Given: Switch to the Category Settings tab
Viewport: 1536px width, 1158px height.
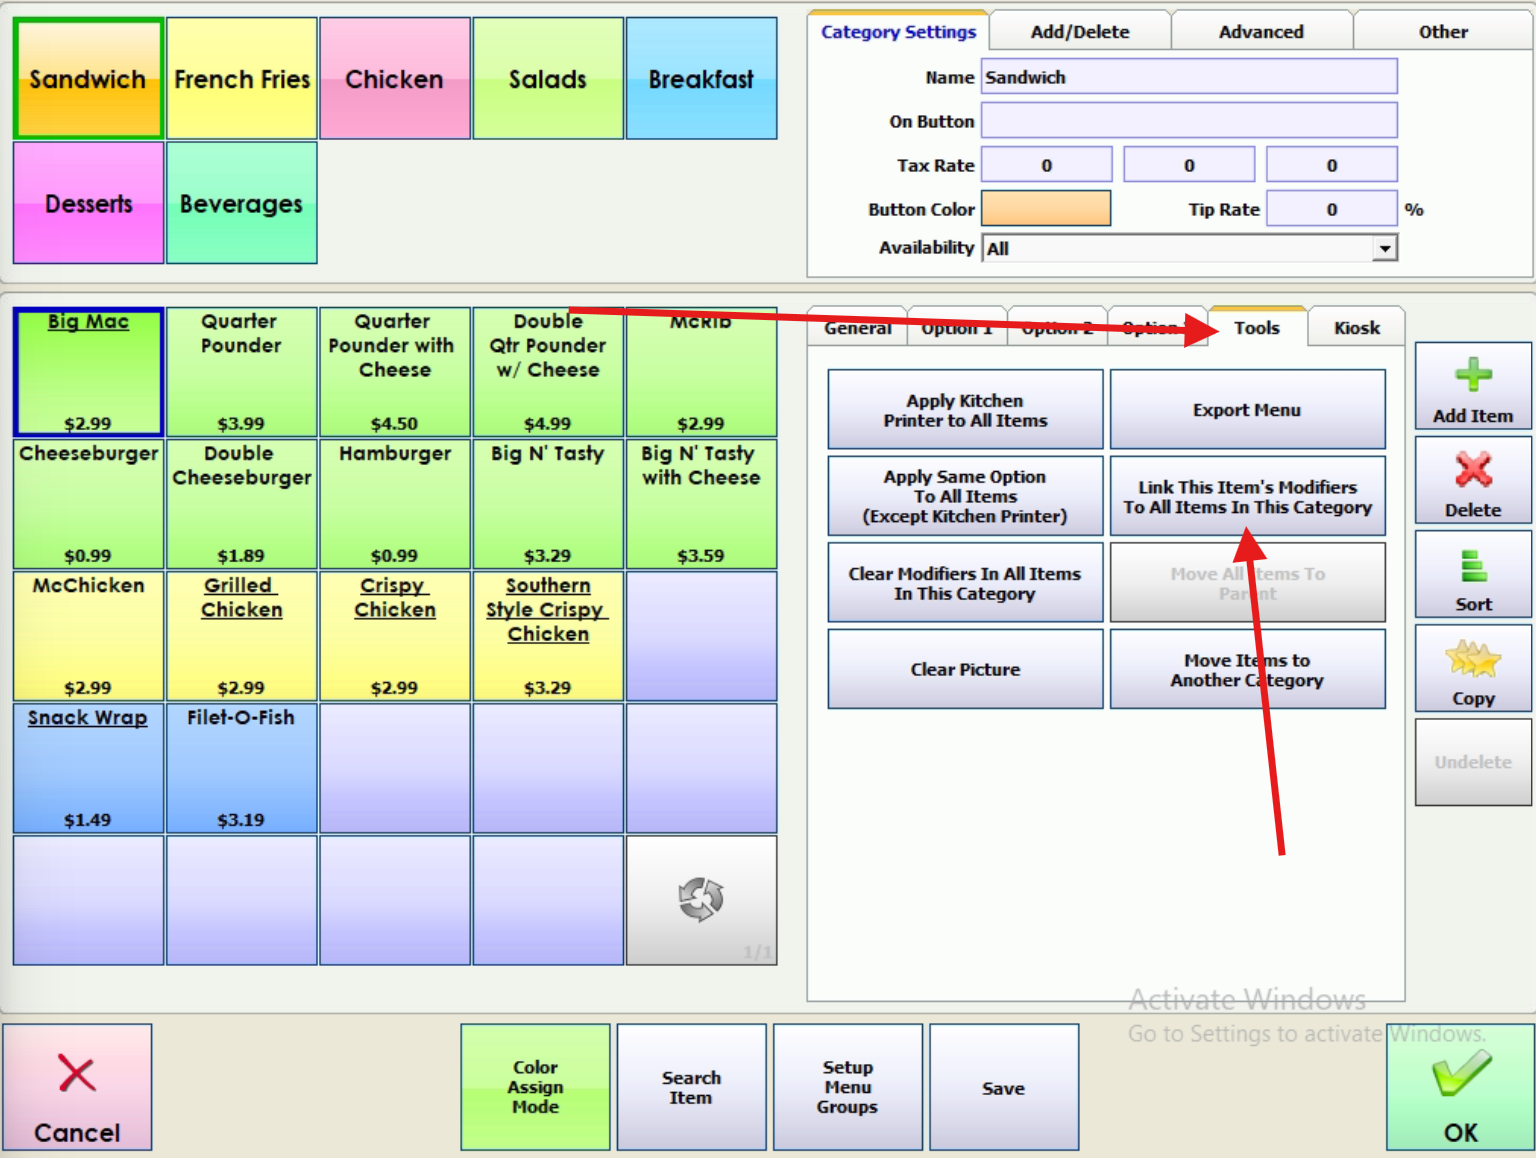Looking at the screenshot, I should (x=898, y=31).
